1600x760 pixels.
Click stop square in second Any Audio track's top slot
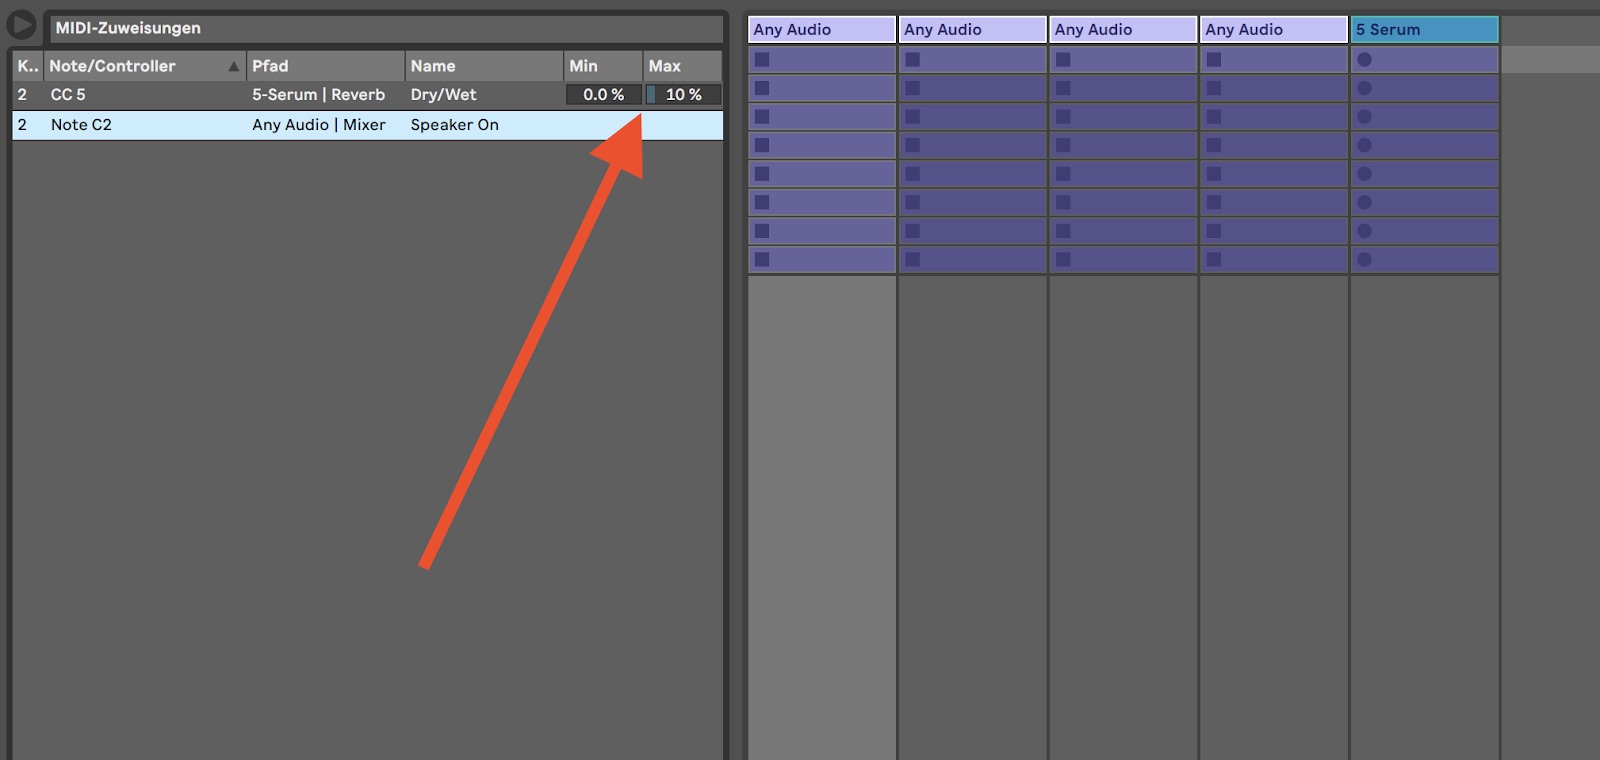coord(912,59)
